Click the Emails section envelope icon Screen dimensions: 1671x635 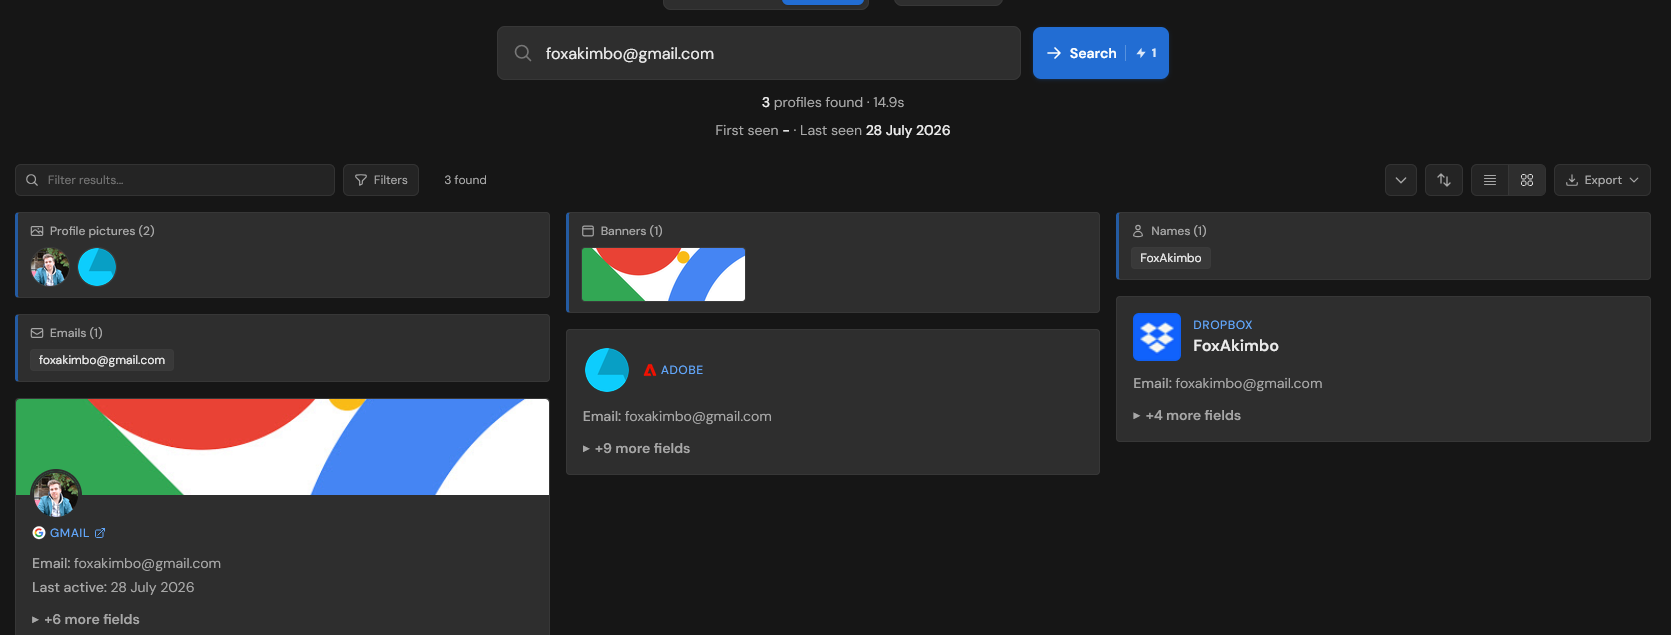point(37,333)
